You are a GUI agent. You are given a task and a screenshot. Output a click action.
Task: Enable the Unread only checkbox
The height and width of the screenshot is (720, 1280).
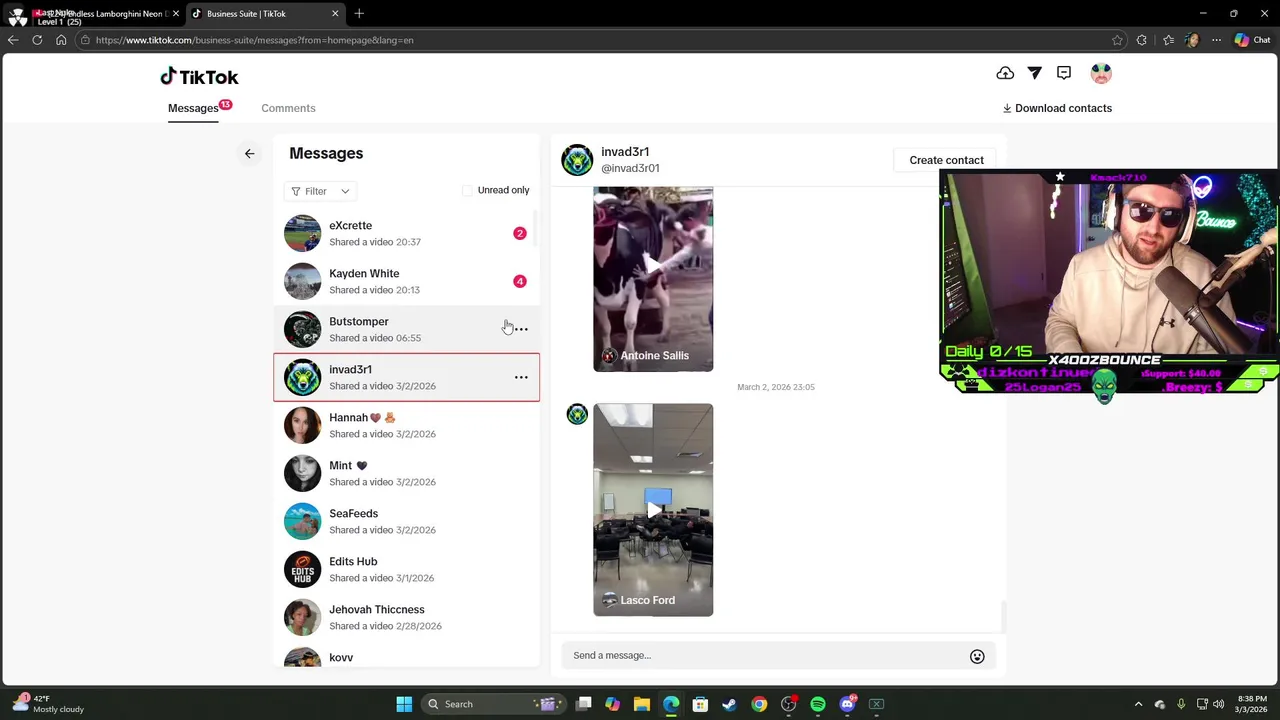tap(467, 190)
